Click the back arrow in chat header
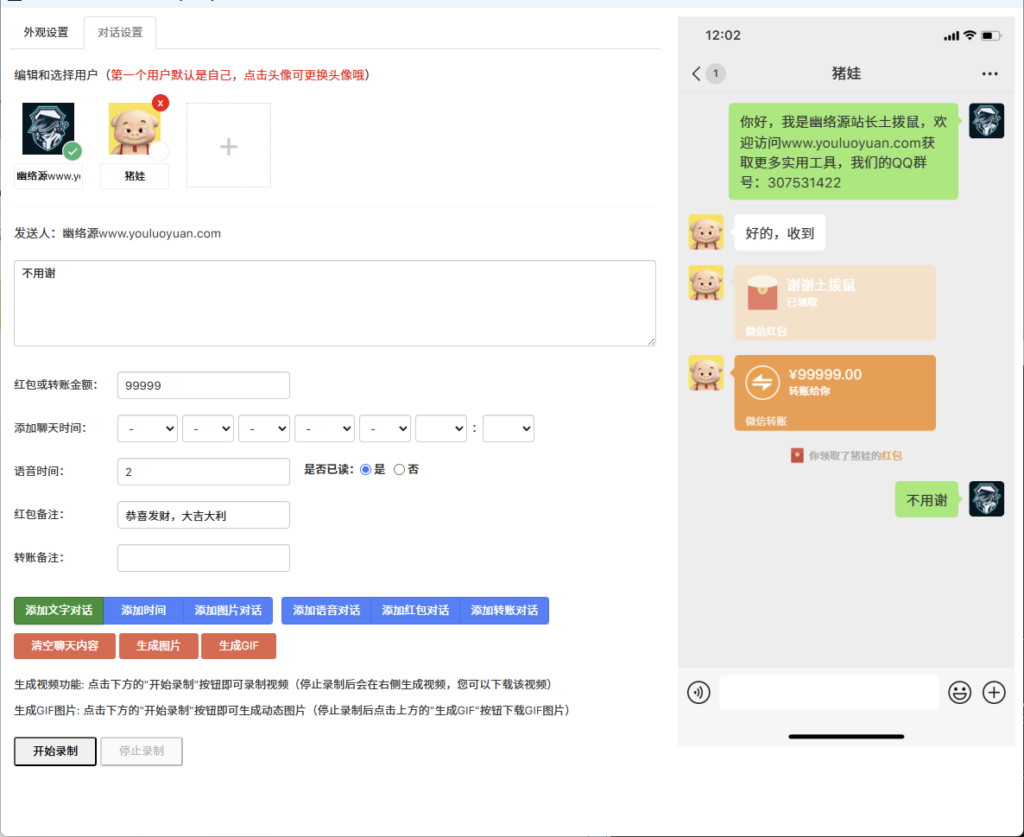Screen dimensions: 1024x837 (x=697, y=73)
